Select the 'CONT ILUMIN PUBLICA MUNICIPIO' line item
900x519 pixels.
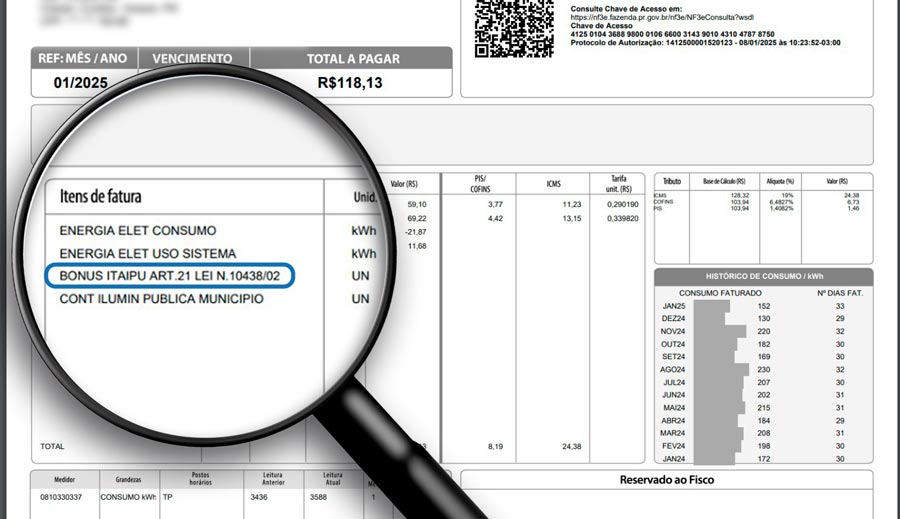tap(161, 299)
